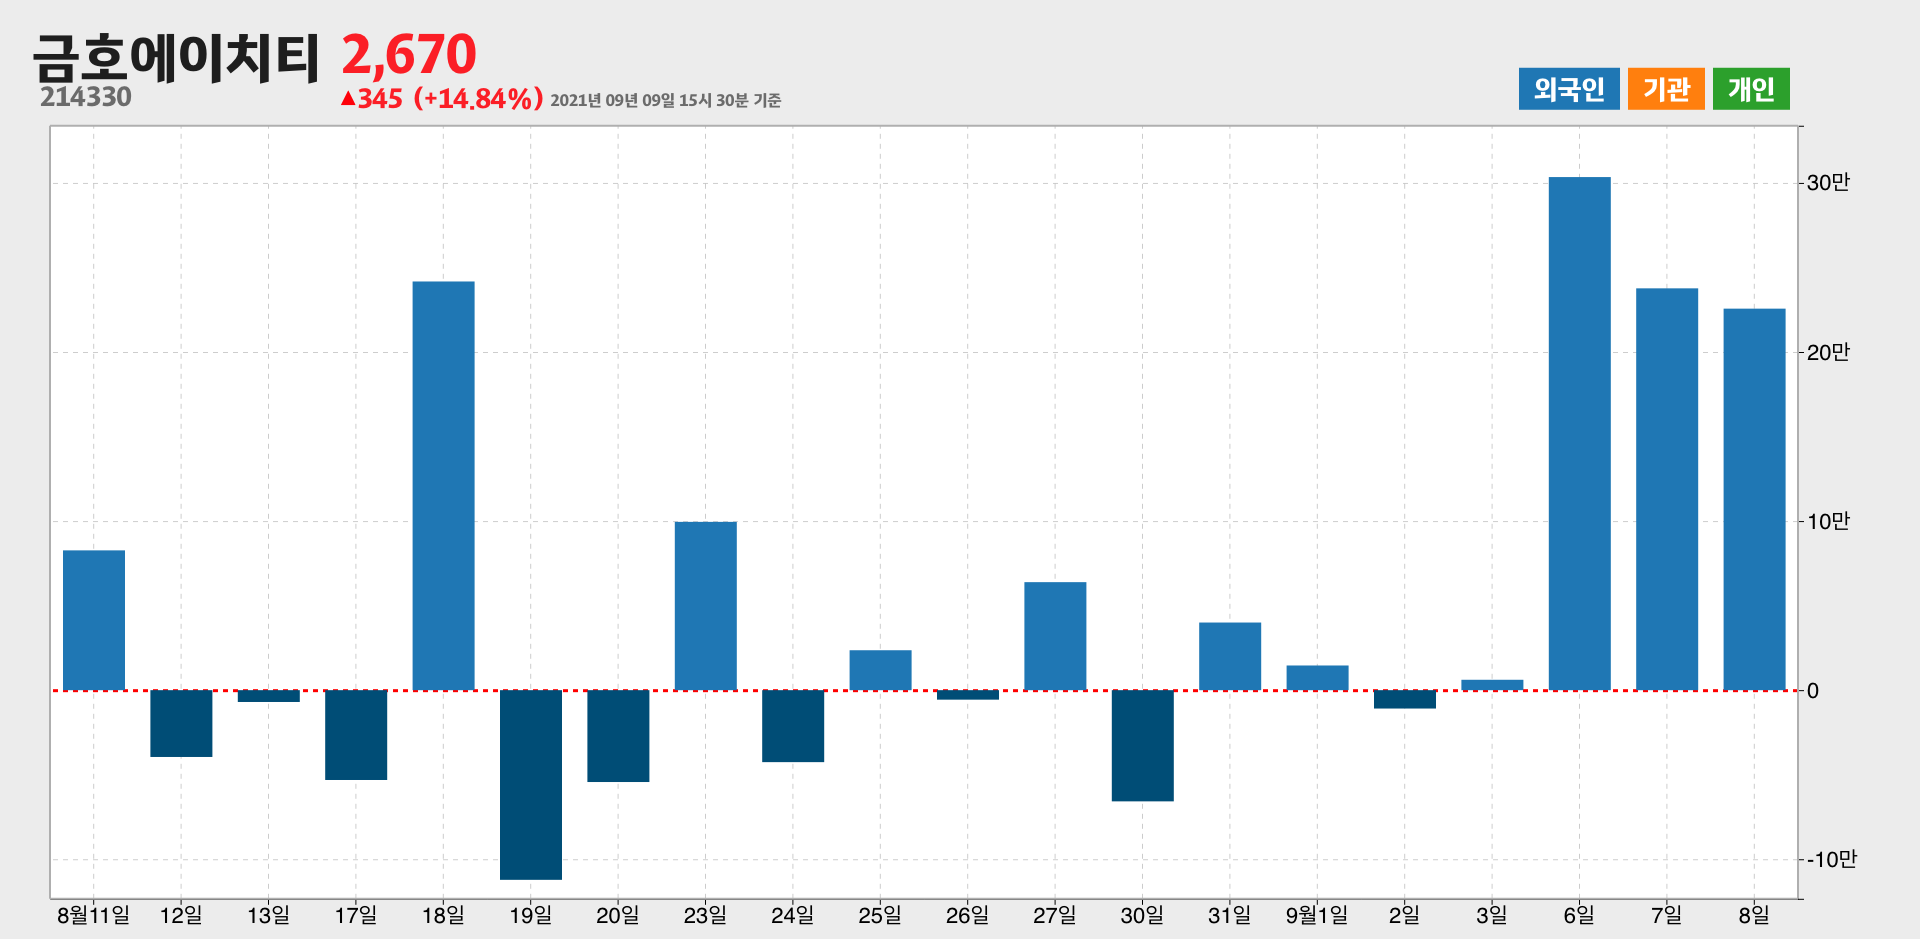Image resolution: width=1920 pixels, height=939 pixels.
Task: Select the 외국인 legend button
Action: [1569, 89]
